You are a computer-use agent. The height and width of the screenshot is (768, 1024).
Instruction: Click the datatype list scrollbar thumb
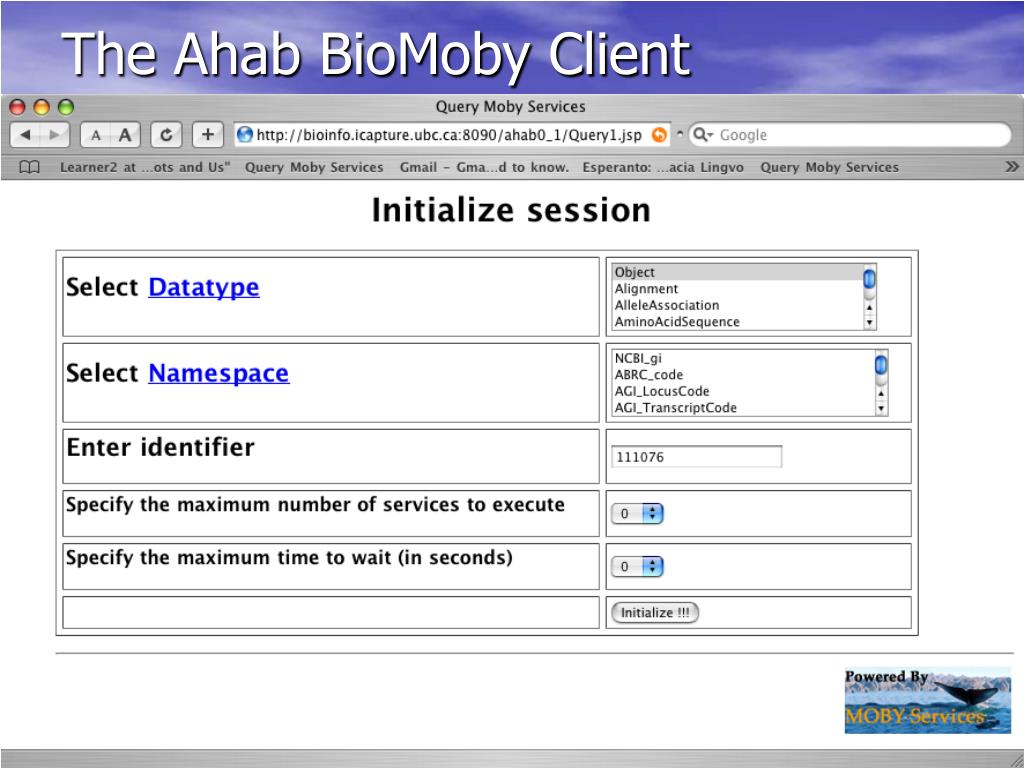(869, 280)
